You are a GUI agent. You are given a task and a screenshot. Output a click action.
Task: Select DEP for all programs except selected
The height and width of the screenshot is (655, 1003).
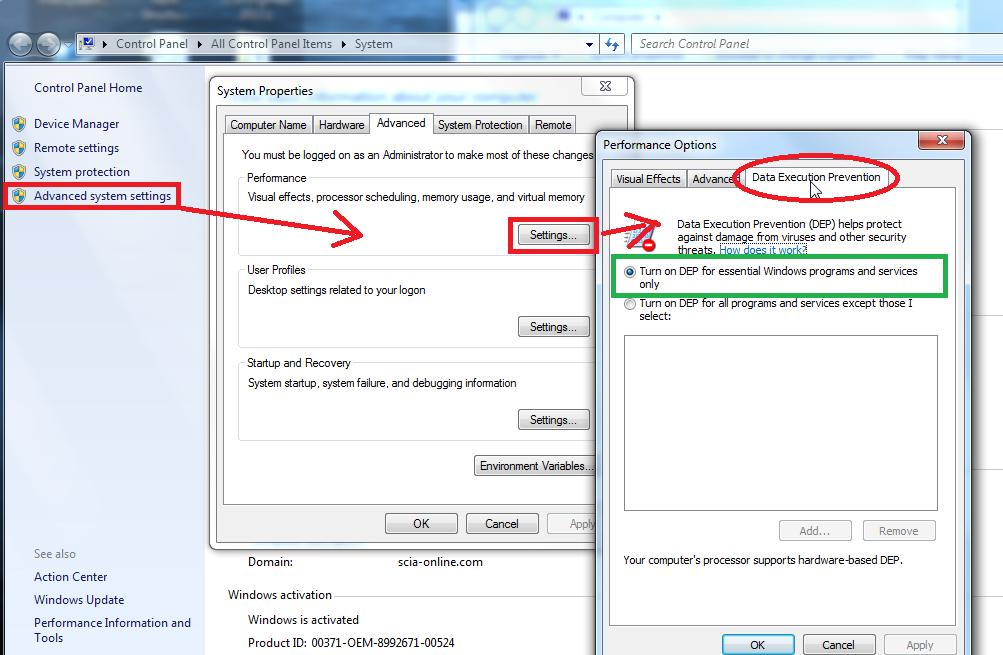point(629,304)
